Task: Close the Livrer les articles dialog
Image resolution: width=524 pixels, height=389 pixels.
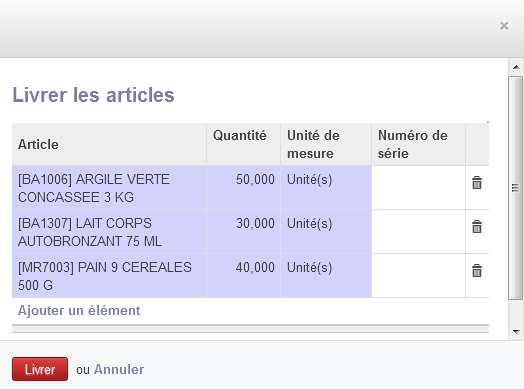Action: pyautogui.click(x=504, y=26)
